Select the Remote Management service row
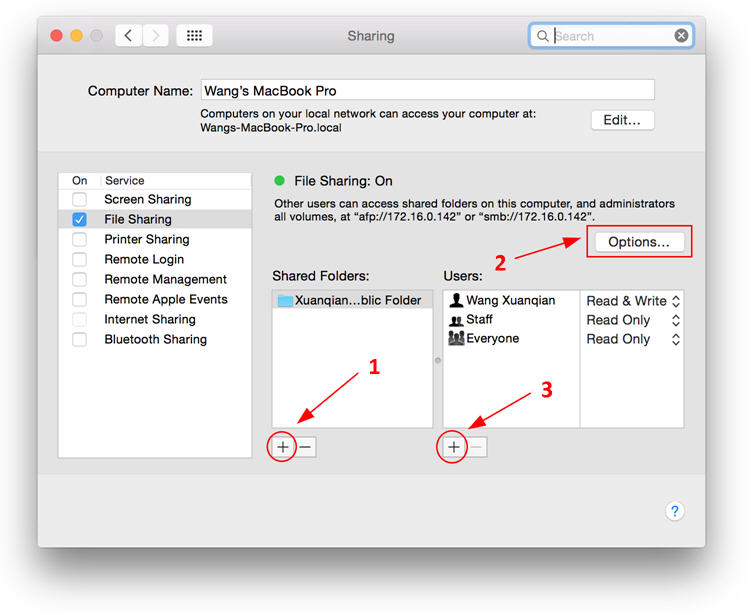Viewport: 753px width, 613px height. point(155,279)
